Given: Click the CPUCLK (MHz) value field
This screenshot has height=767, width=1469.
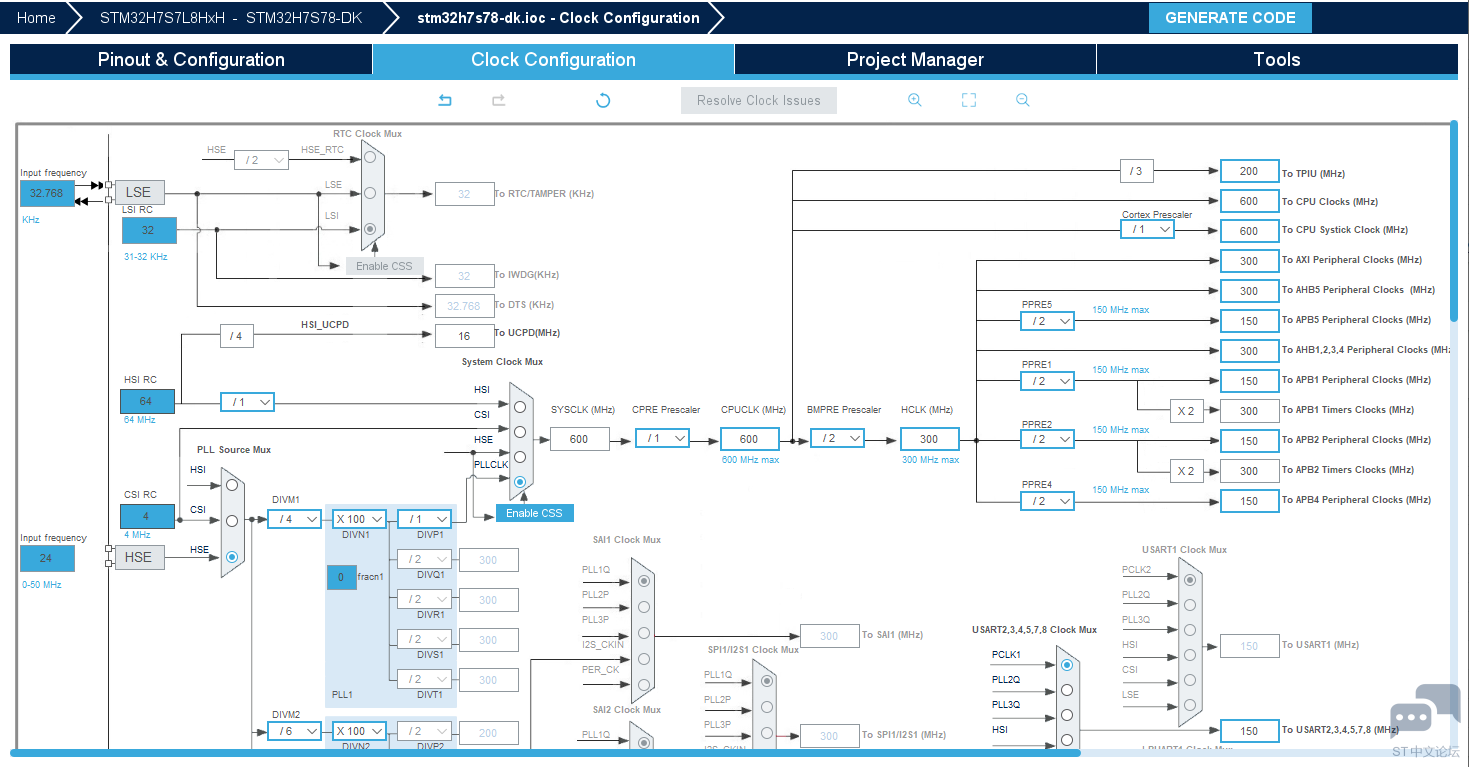Looking at the screenshot, I should (x=749, y=439).
